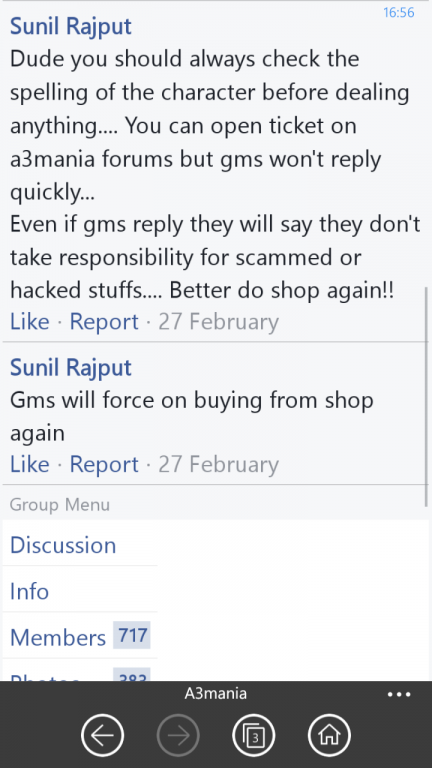Like the 'Gms will force' comment

point(29,464)
